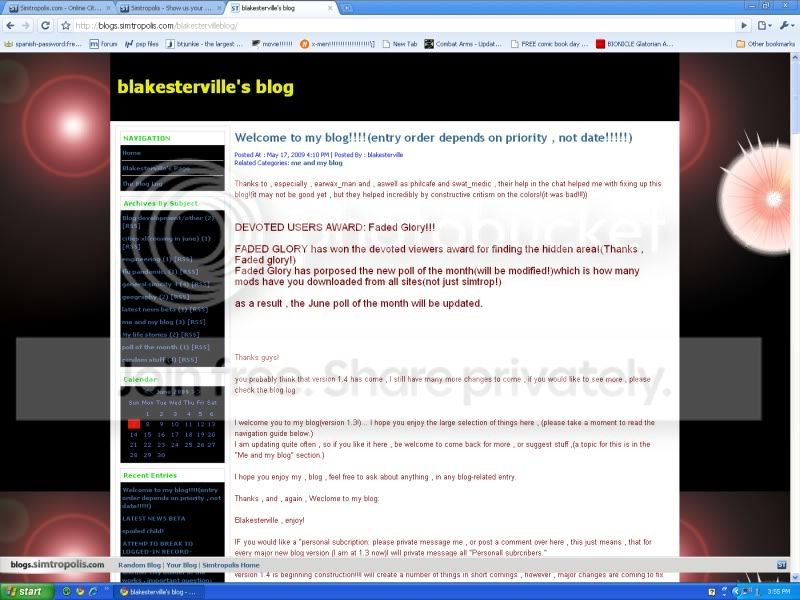Screen dimensions: 800x600
Task: Open the btjunkie bookmark
Action: pyautogui.click(x=204, y=44)
